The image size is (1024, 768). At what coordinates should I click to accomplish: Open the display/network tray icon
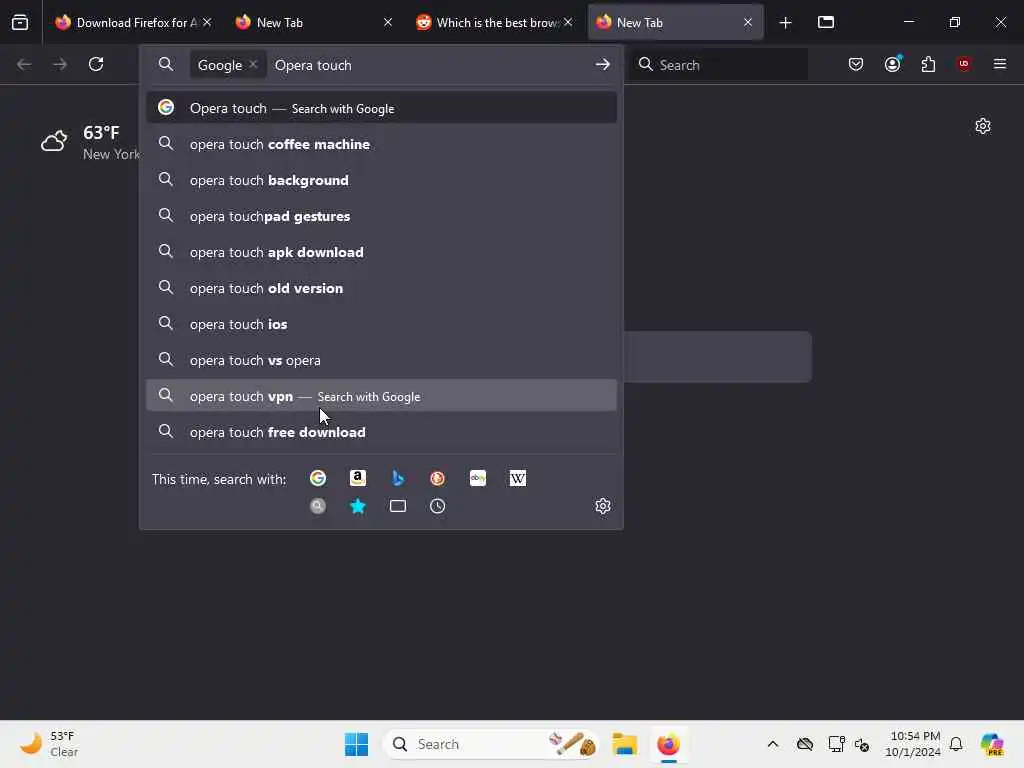837,744
